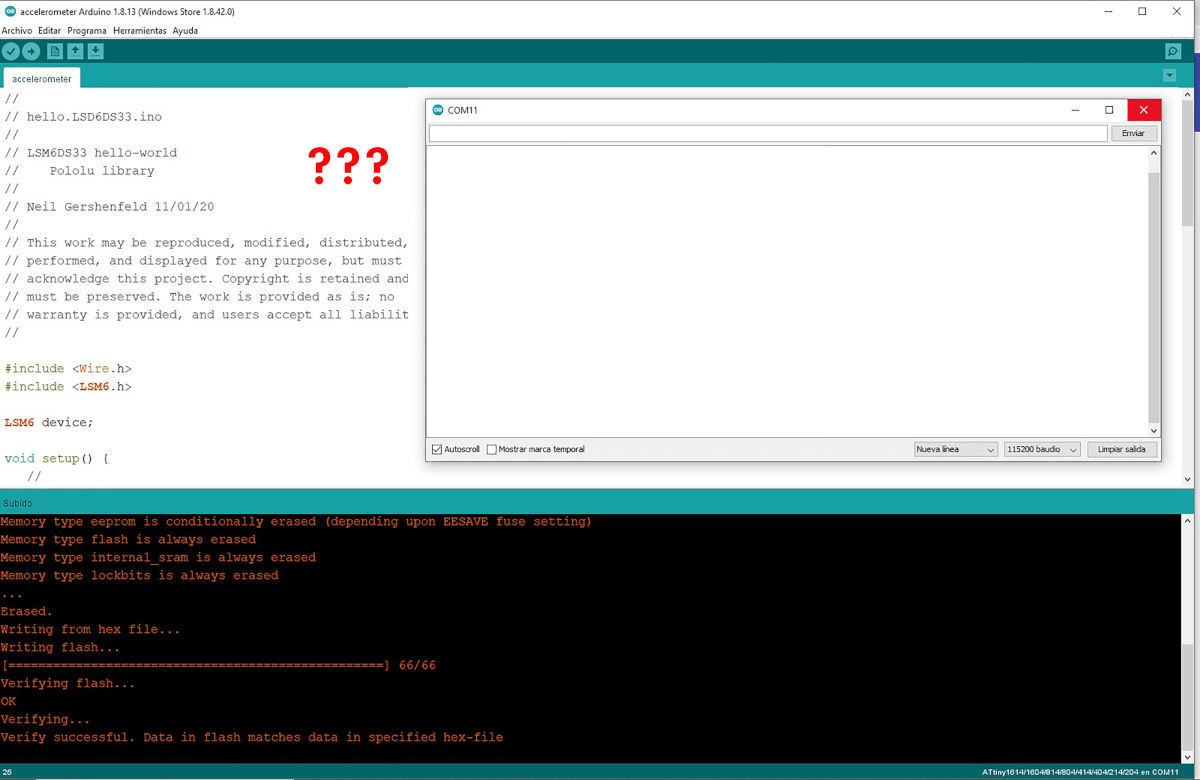Click the '#include <Wire.h>' line
The height and width of the screenshot is (780, 1200).
pyautogui.click(x=68, y=369)
